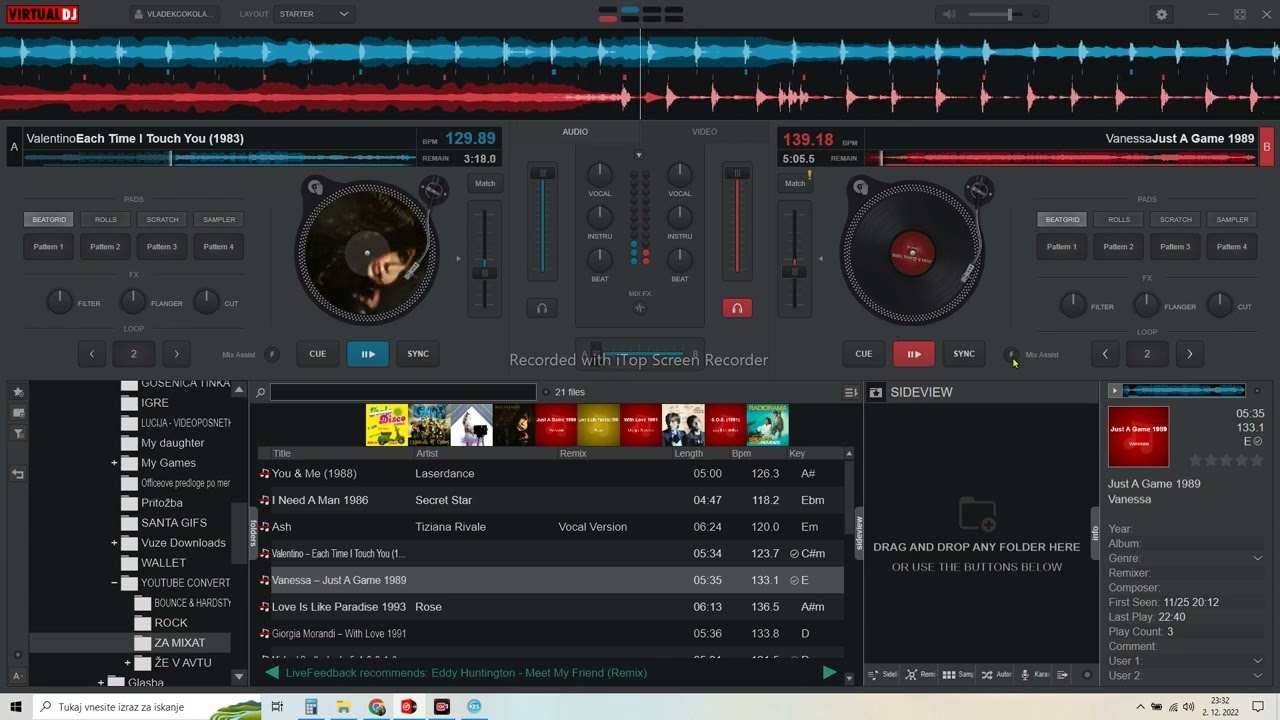Viewport: 1280px width, 720px height.
Task: Toggle right deck play/pause
Action: coord(914,354)
